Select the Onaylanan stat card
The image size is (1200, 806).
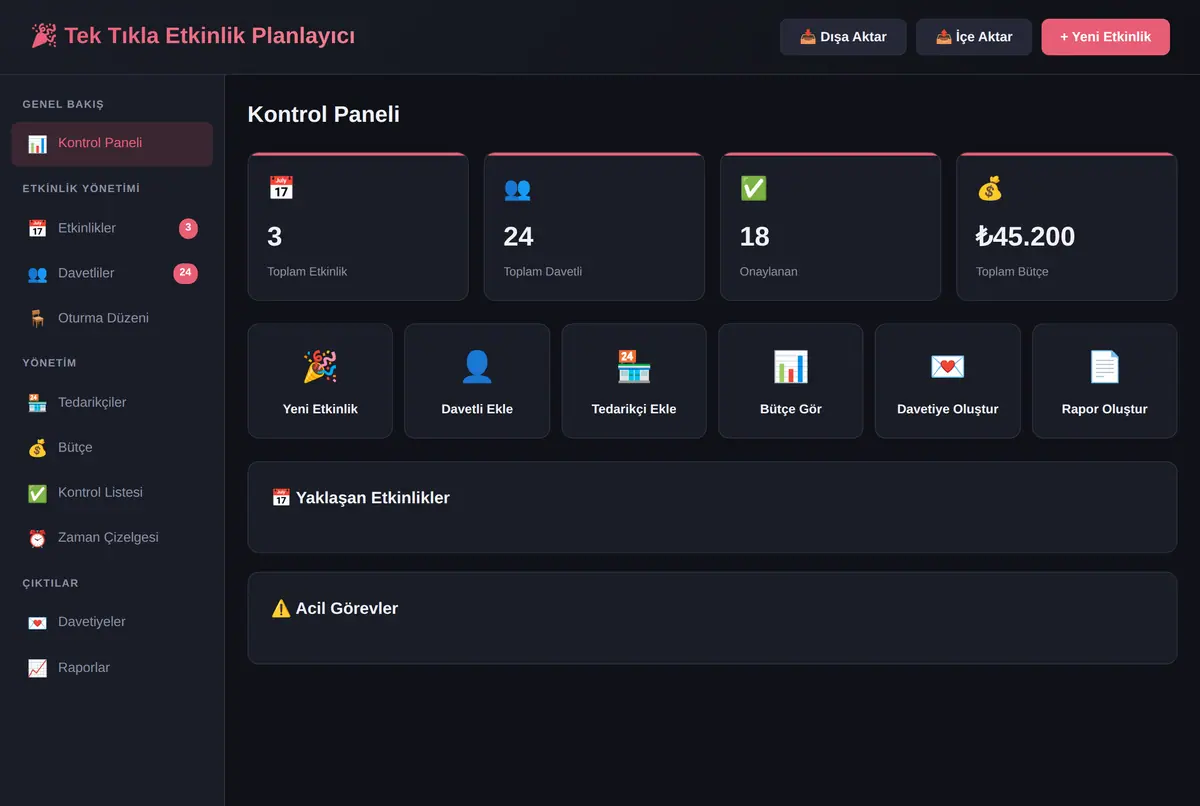pos(831,227)
